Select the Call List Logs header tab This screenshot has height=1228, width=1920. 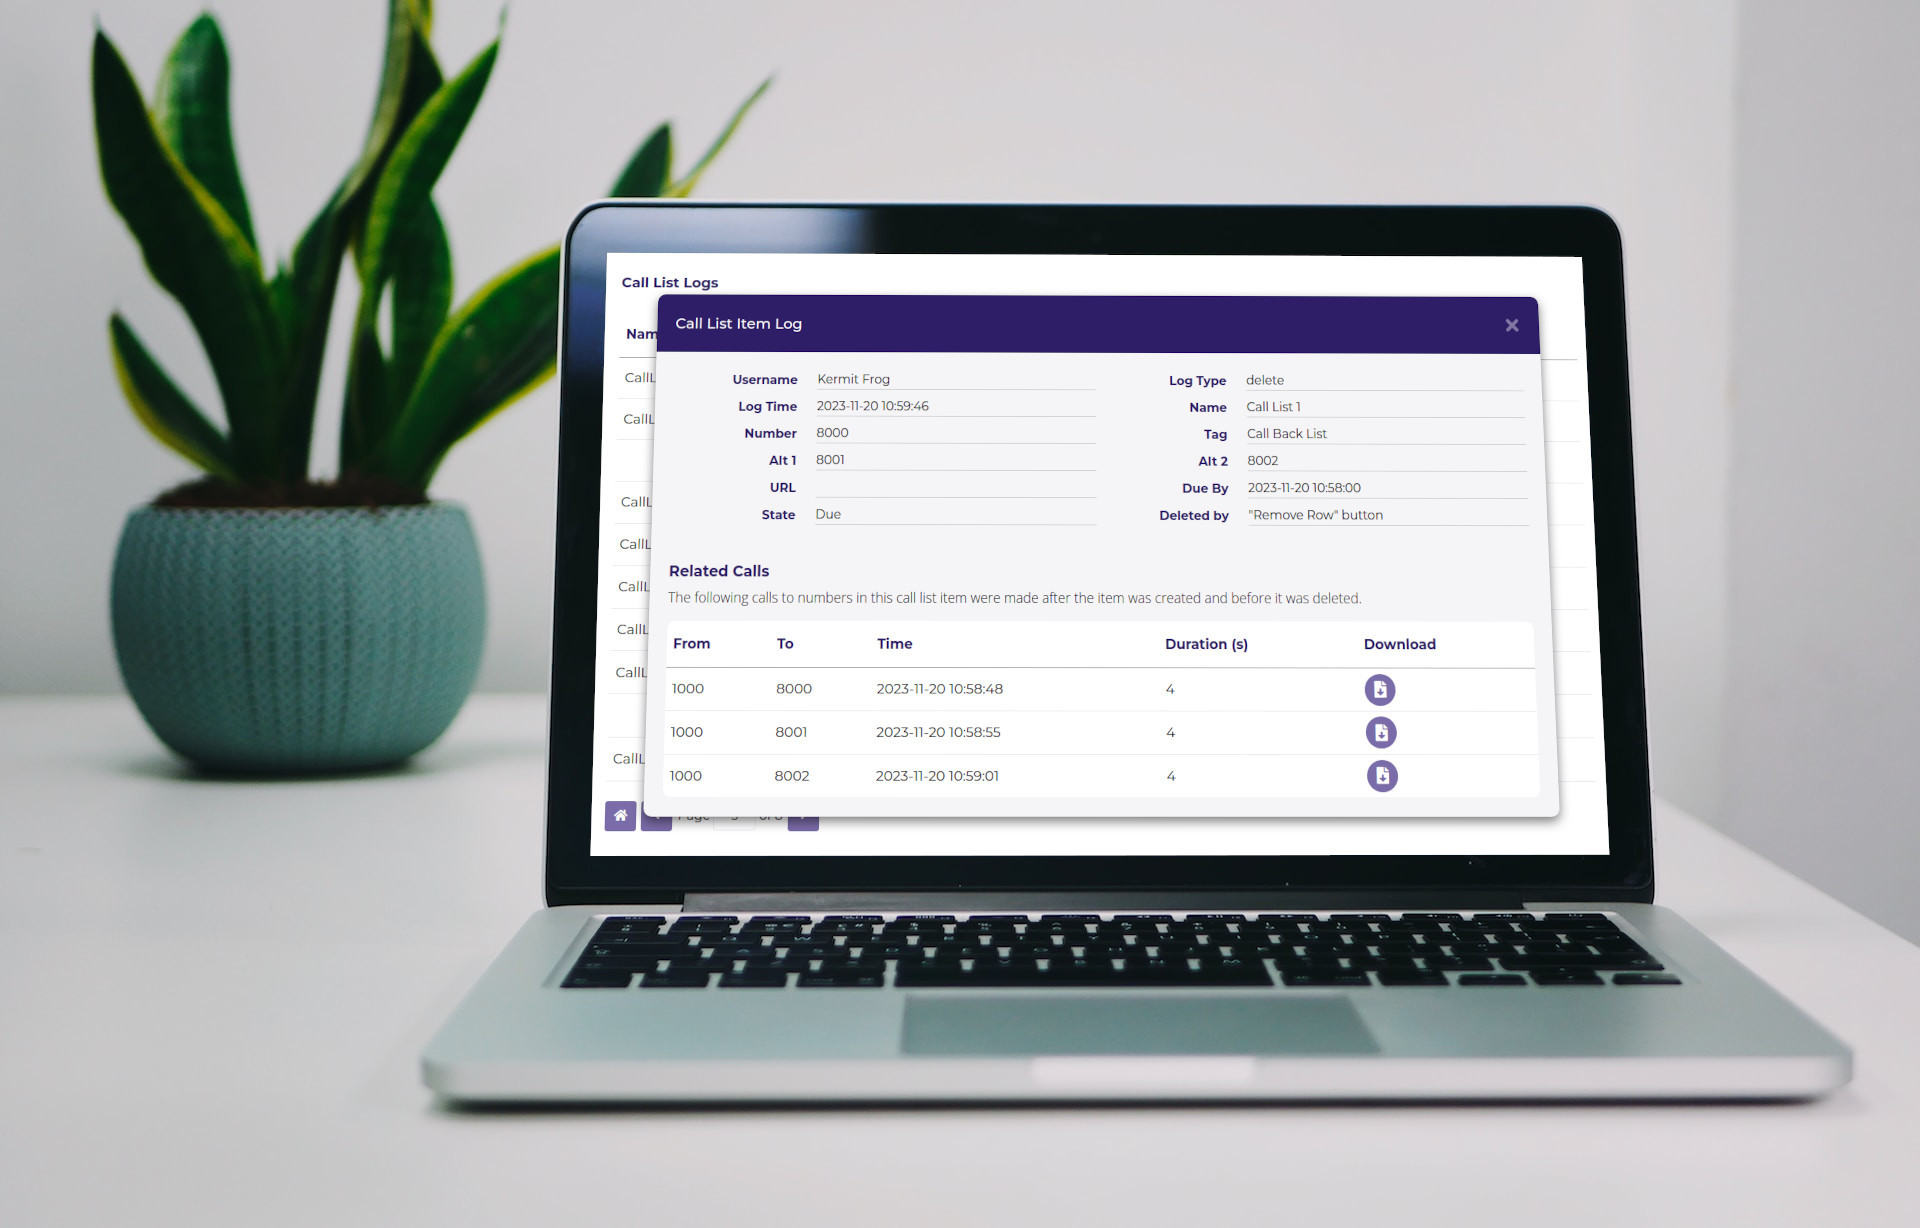[x=672, y=281]
